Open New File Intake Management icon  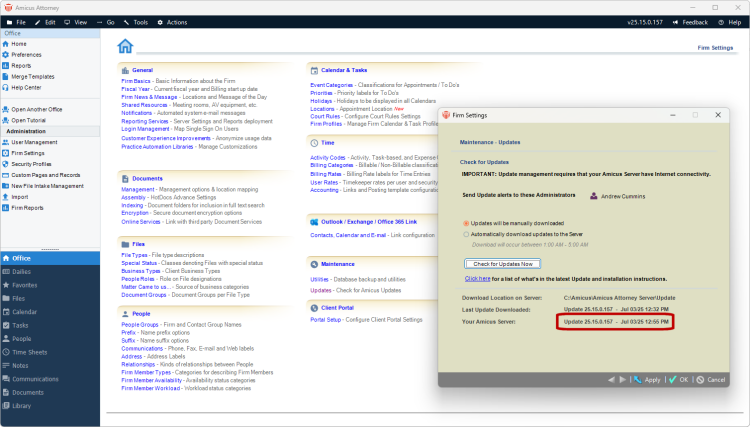coord(6,186)
